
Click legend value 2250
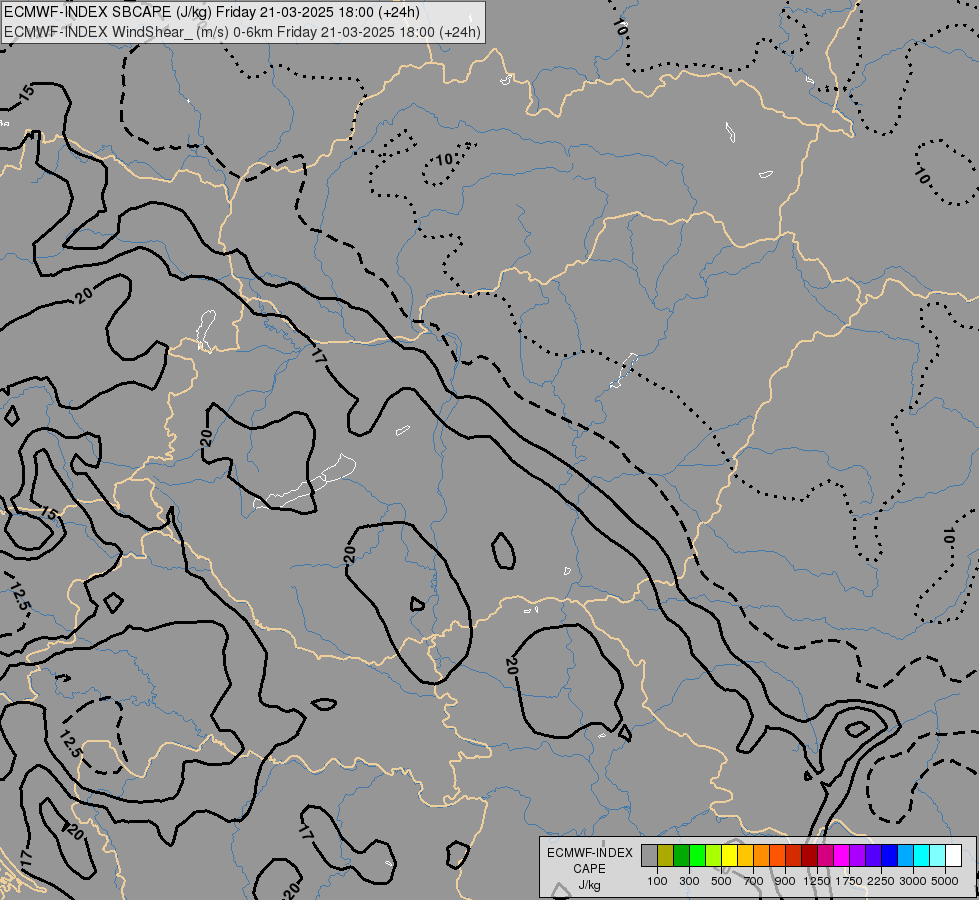(881, 881)
